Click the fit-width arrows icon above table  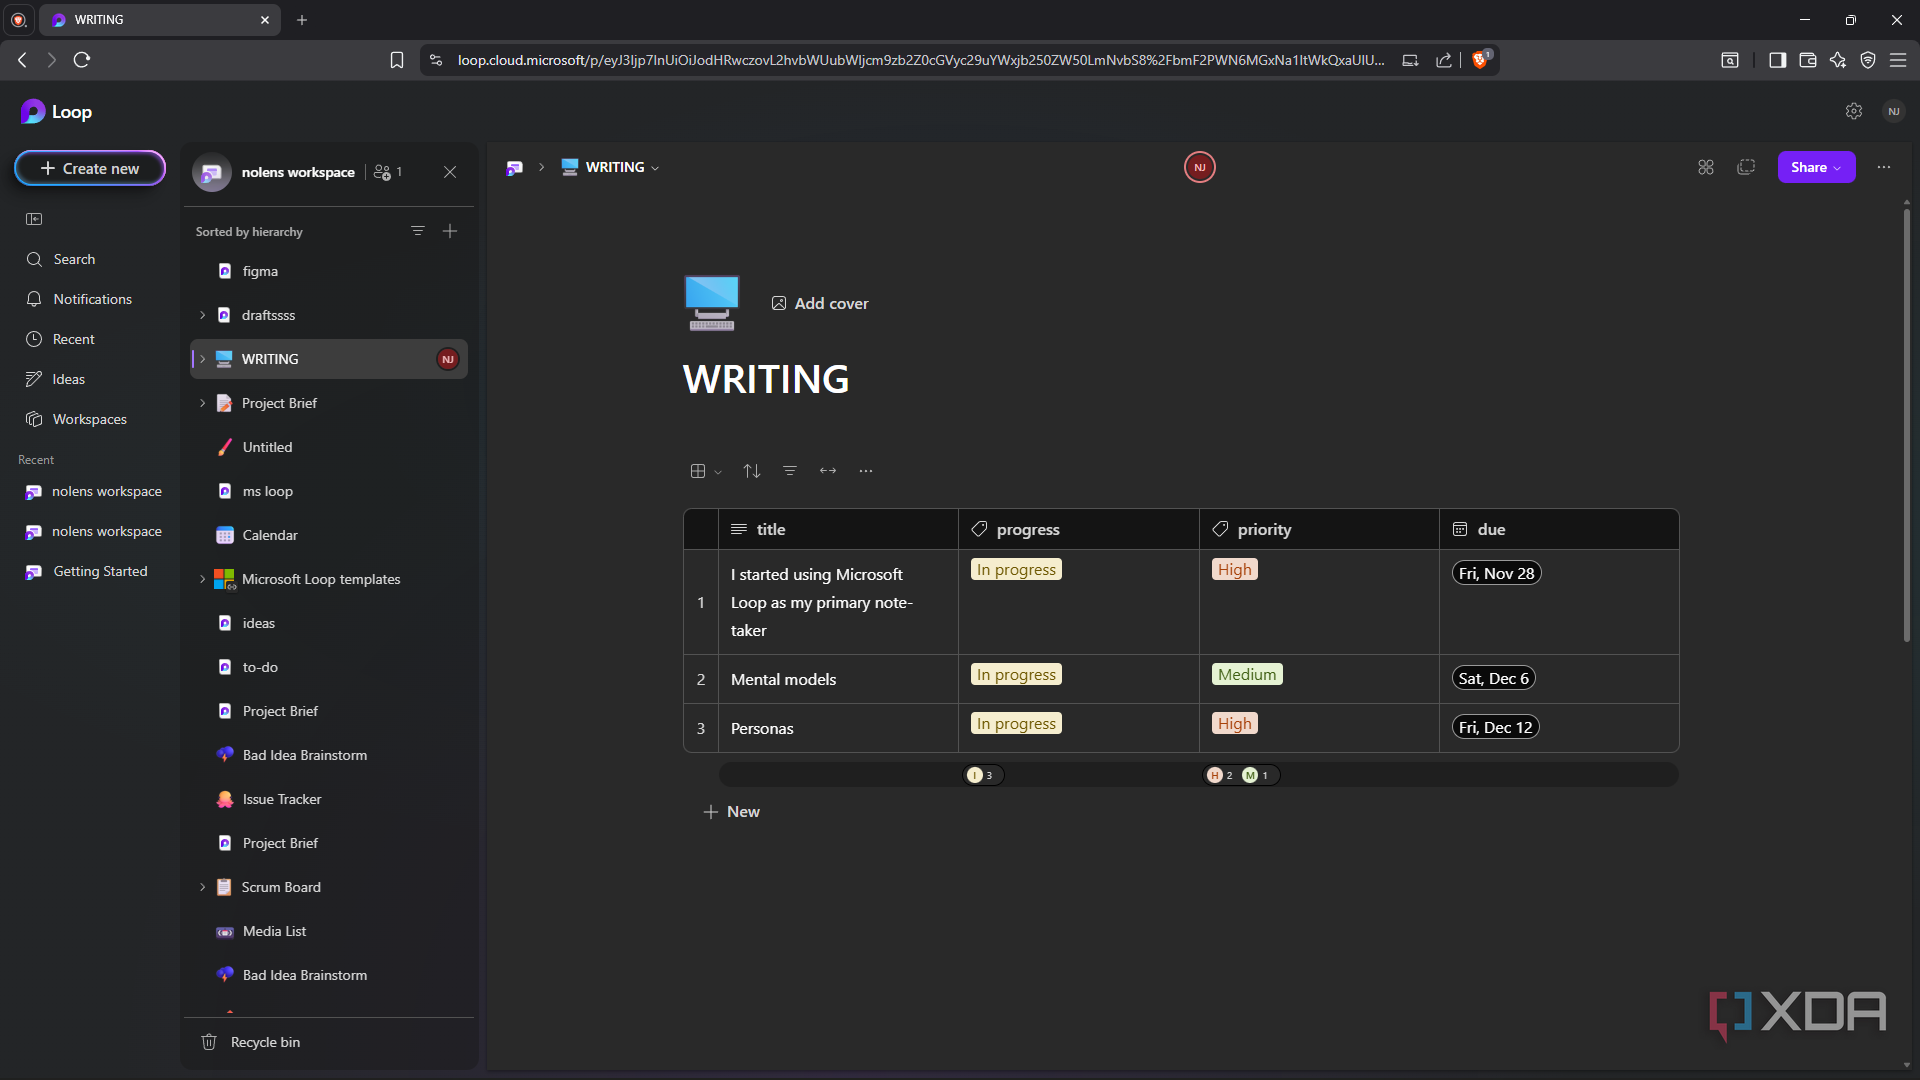pyautogui.click(x=828, y=471)
